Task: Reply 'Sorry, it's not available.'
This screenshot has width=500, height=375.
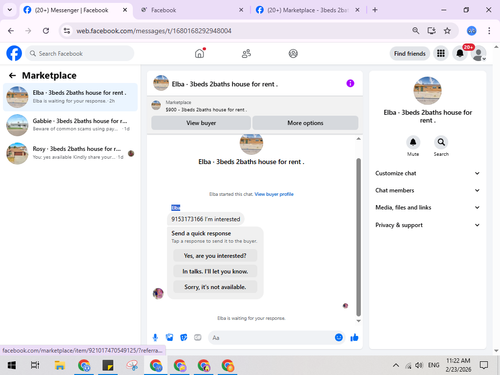Action: pos(215,287)
